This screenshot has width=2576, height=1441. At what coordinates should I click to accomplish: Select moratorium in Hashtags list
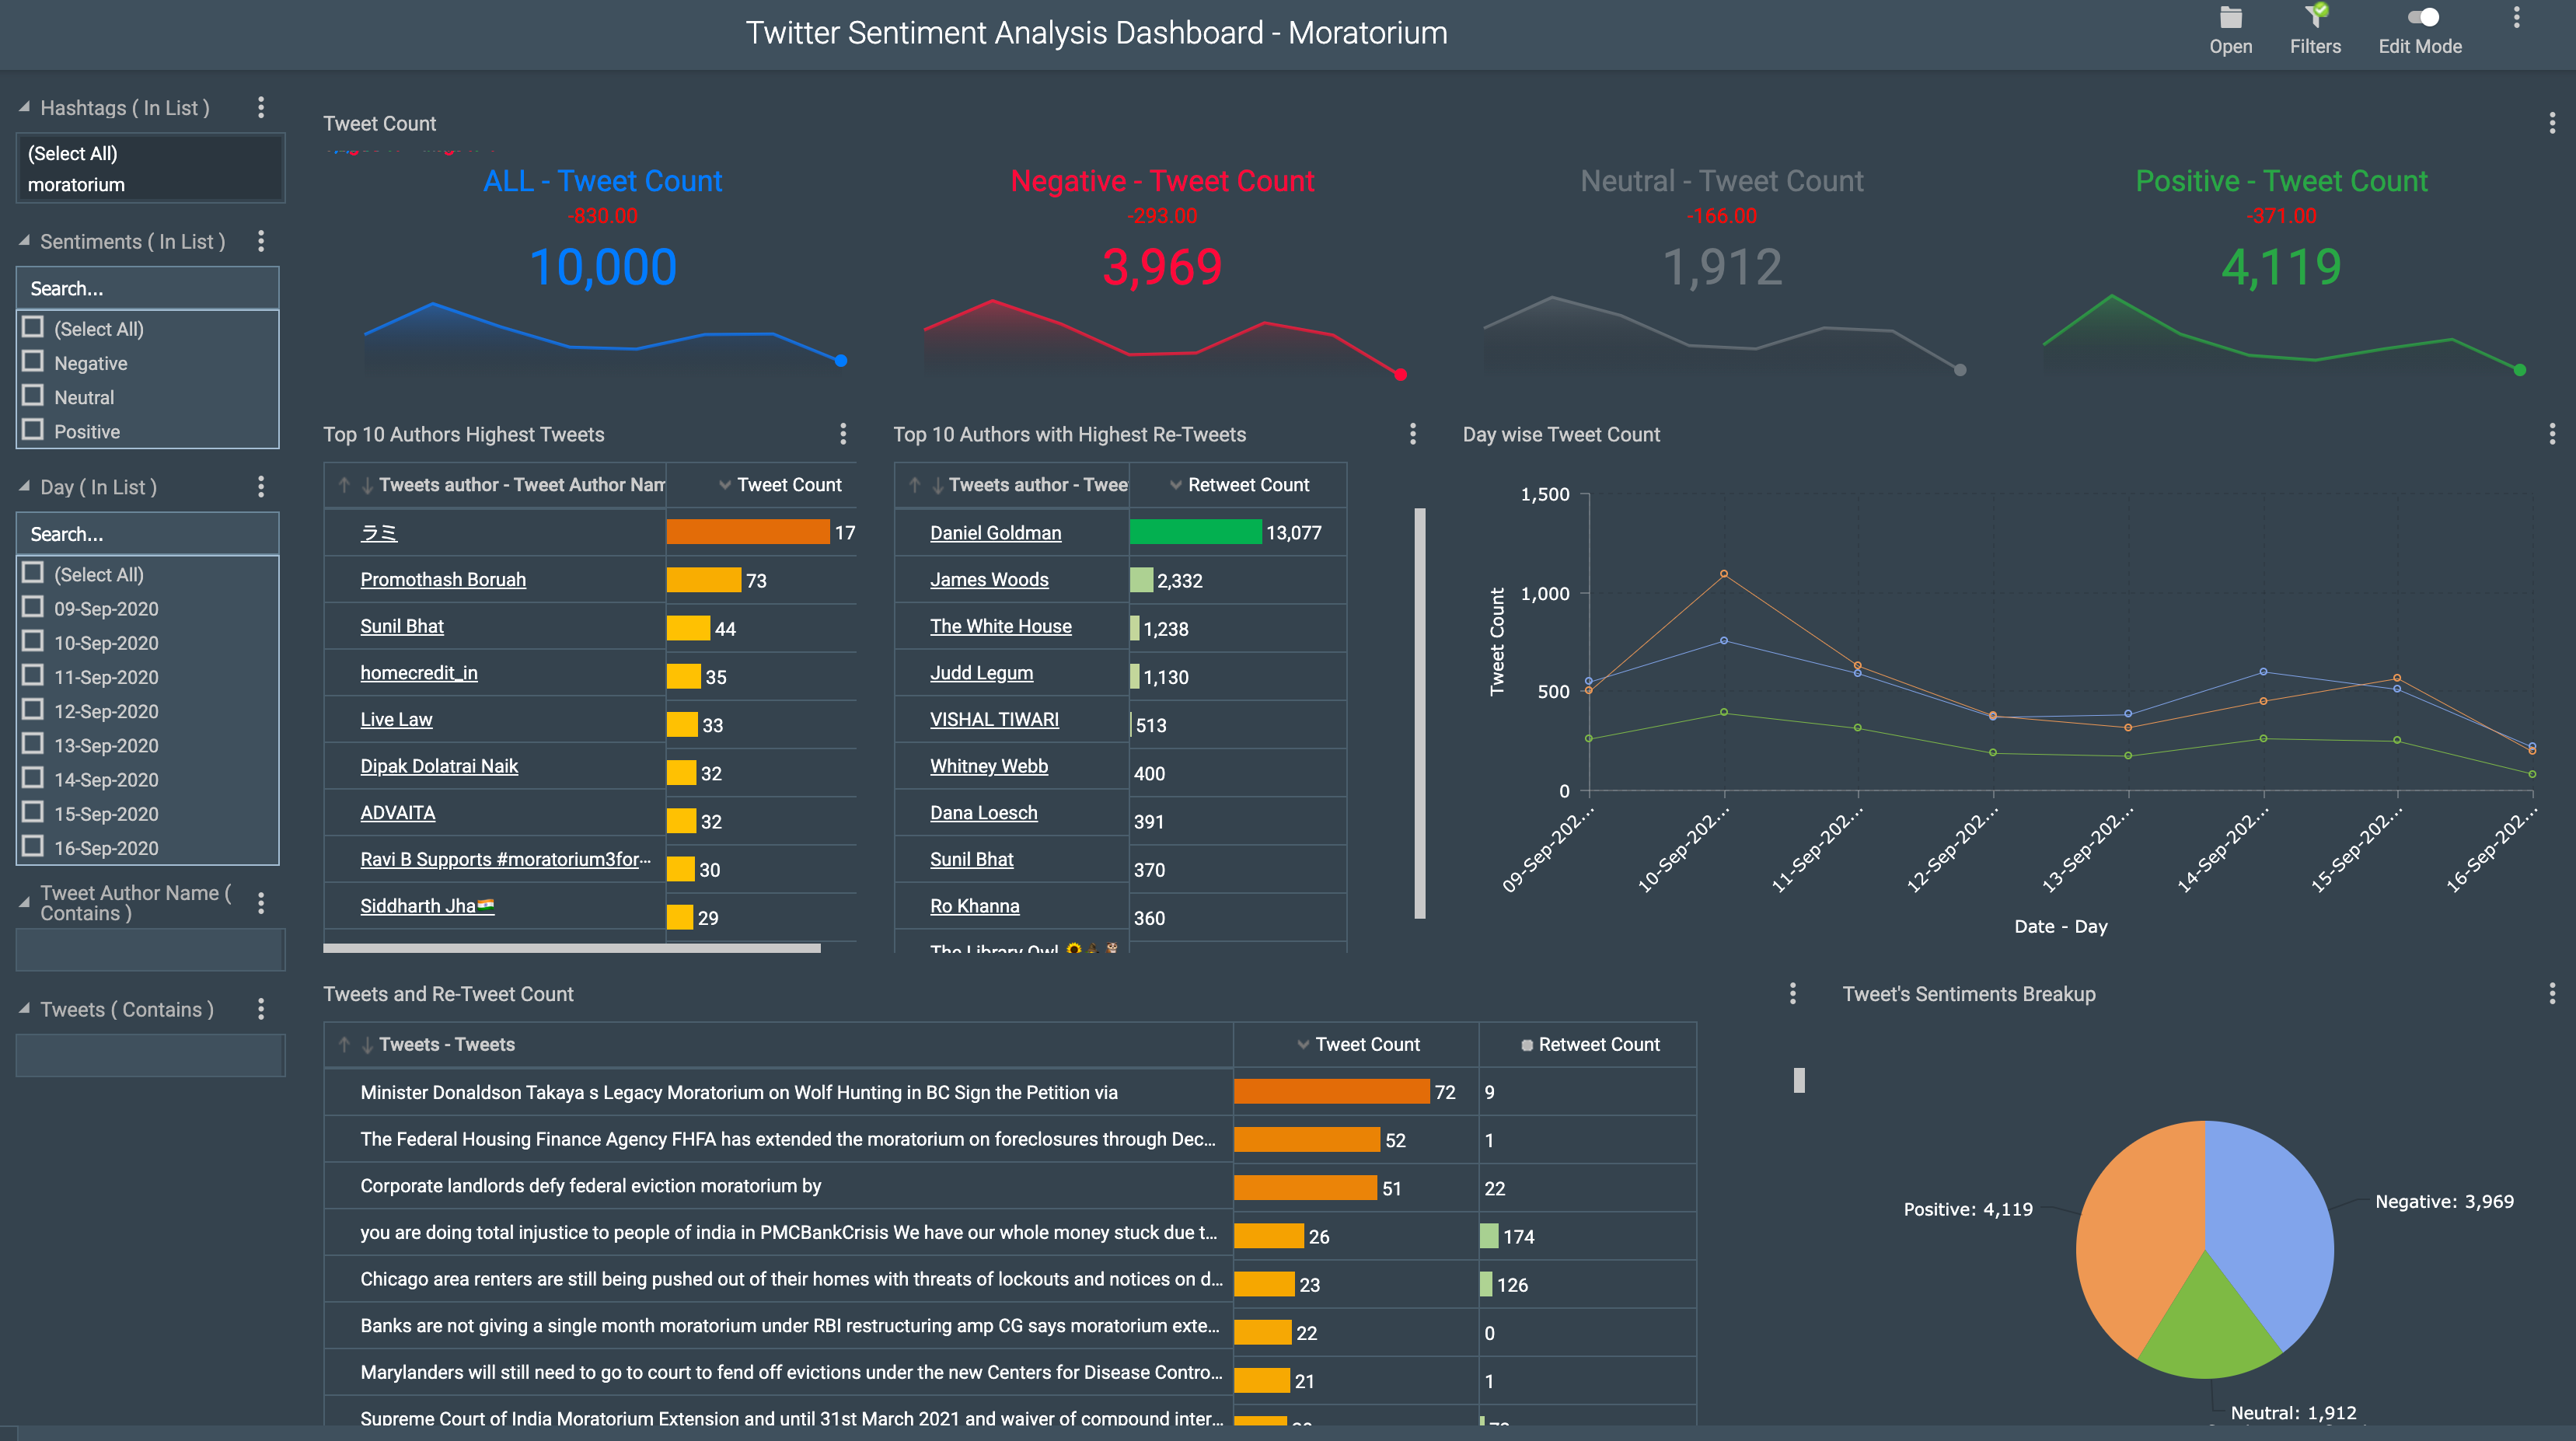(x=77, y=185)
